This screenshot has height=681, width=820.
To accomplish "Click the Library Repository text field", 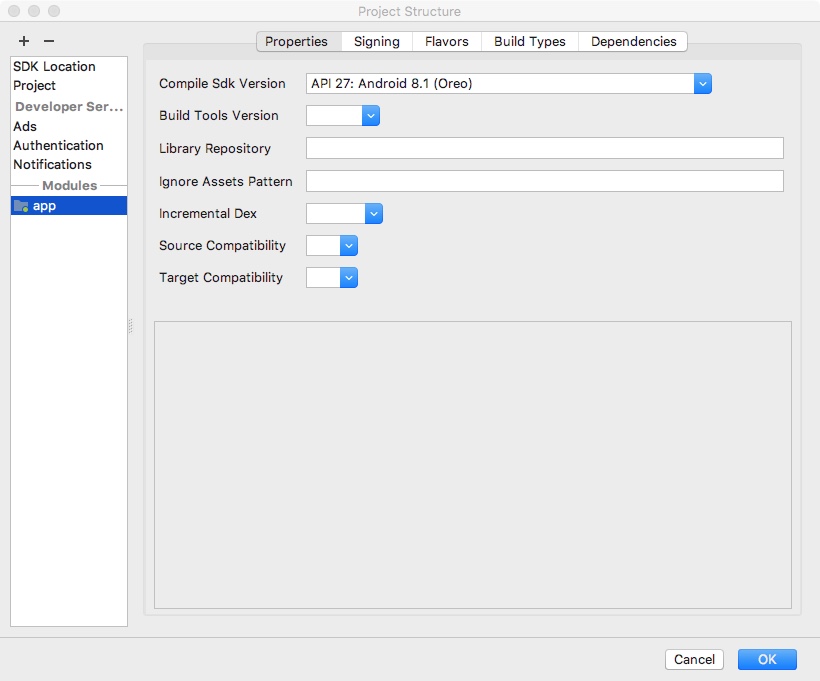I will (x=544, y=149).
